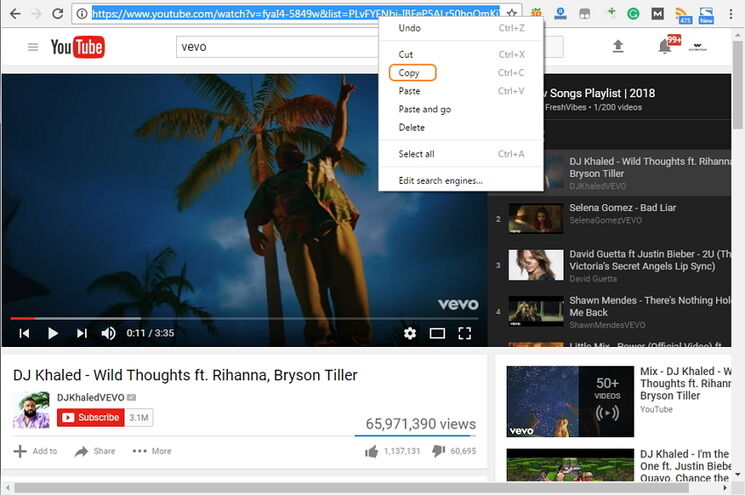Image resolution: width=745 pixels, height=495 pixels.
Task: Seek on the video progress bar
Action: [x=244, y=318]
